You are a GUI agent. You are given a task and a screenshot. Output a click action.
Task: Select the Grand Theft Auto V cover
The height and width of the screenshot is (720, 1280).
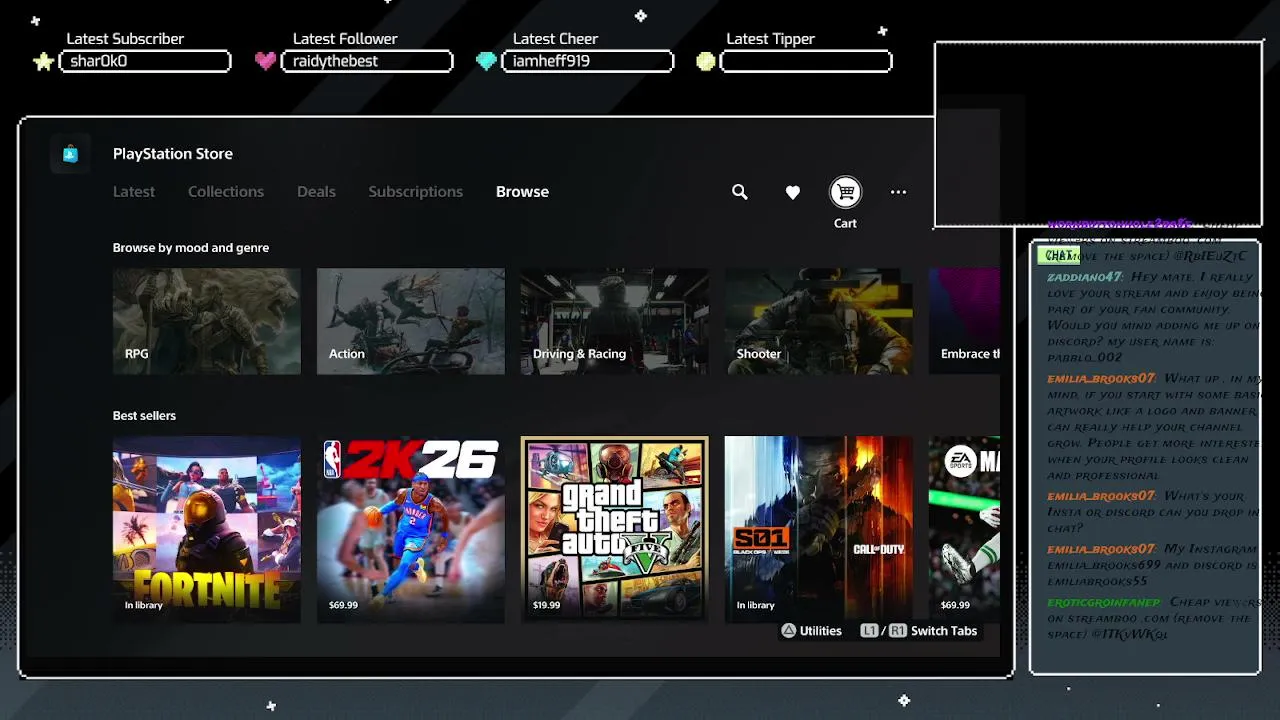[615, 529]
